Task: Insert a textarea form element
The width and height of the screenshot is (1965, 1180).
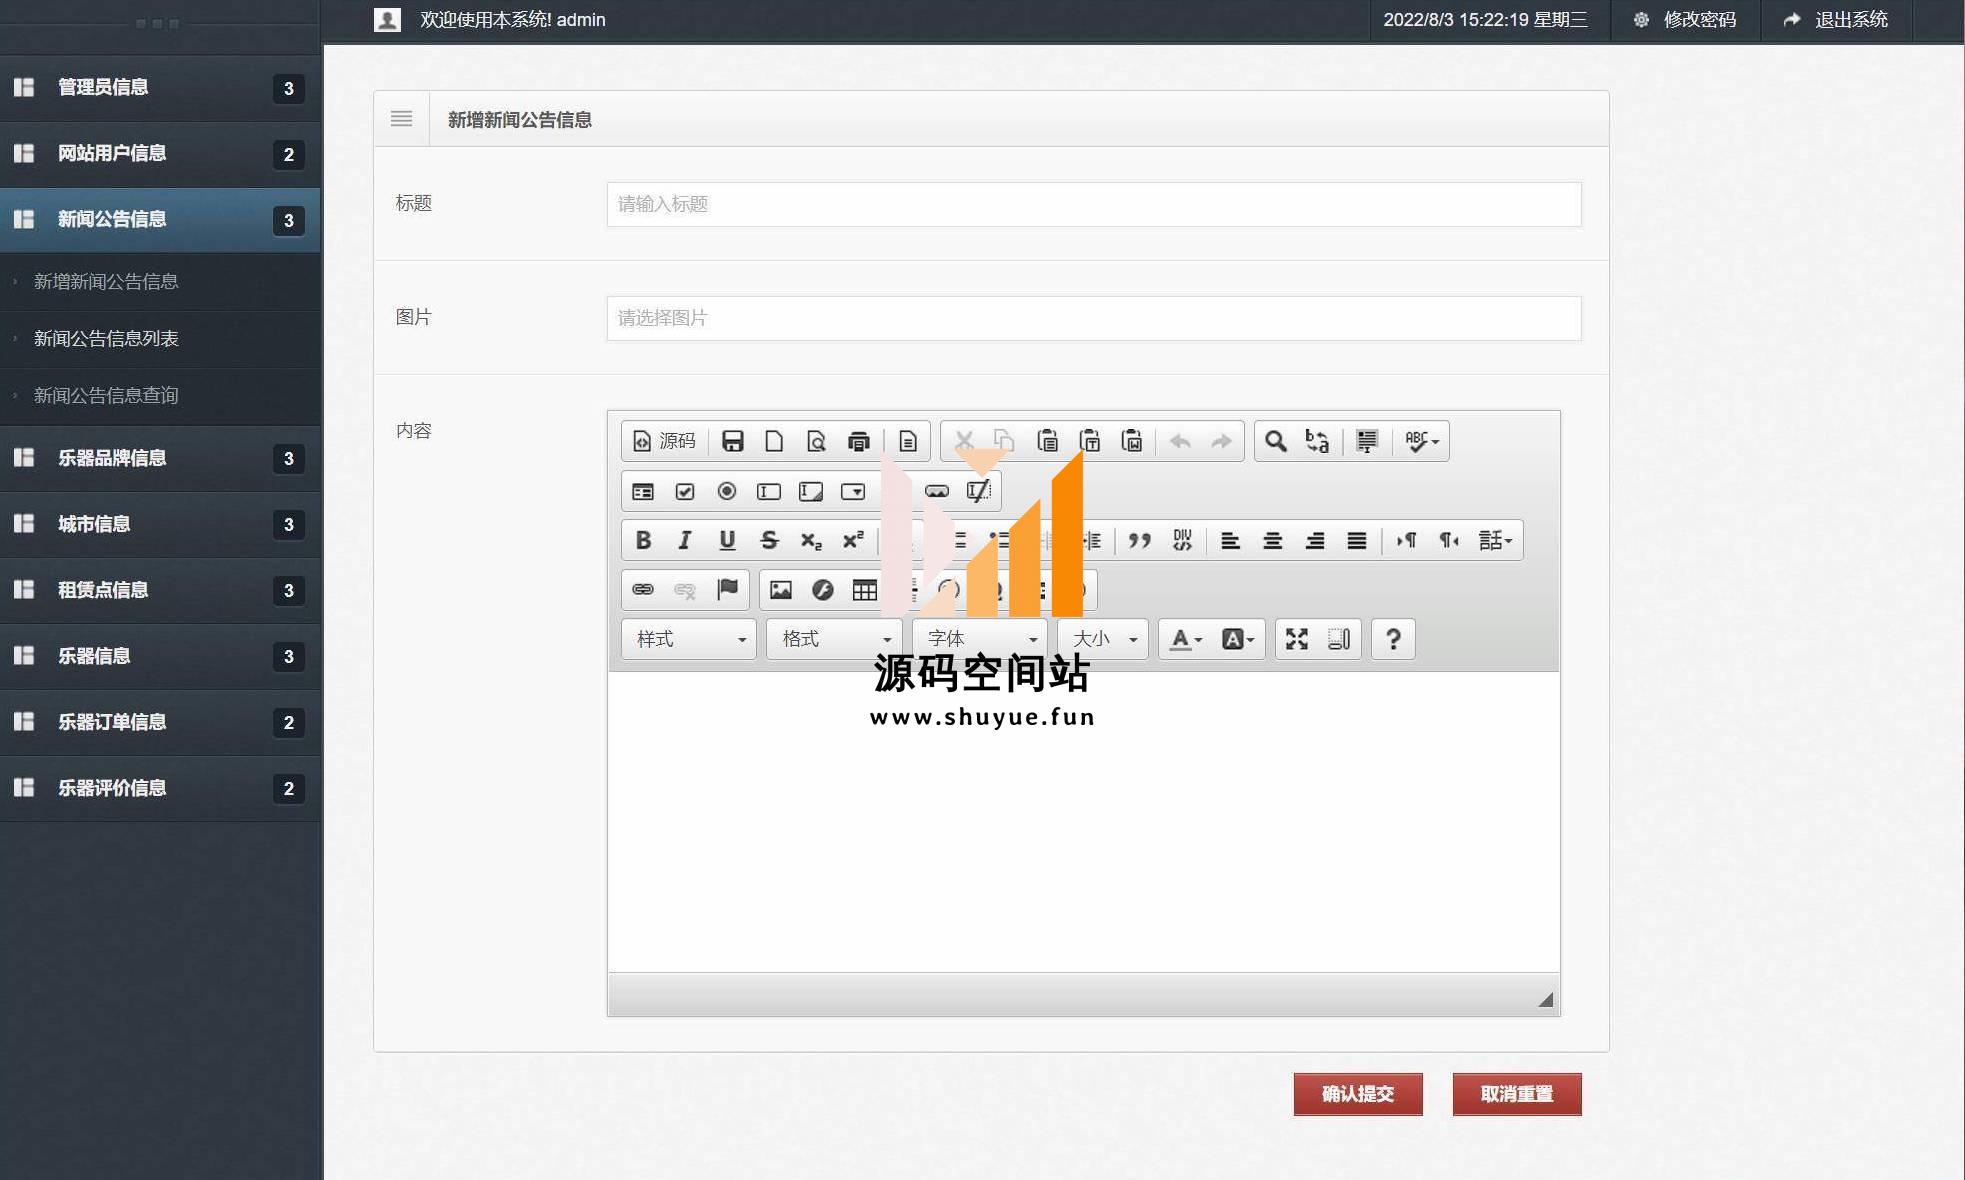Action: coord(811,491)
